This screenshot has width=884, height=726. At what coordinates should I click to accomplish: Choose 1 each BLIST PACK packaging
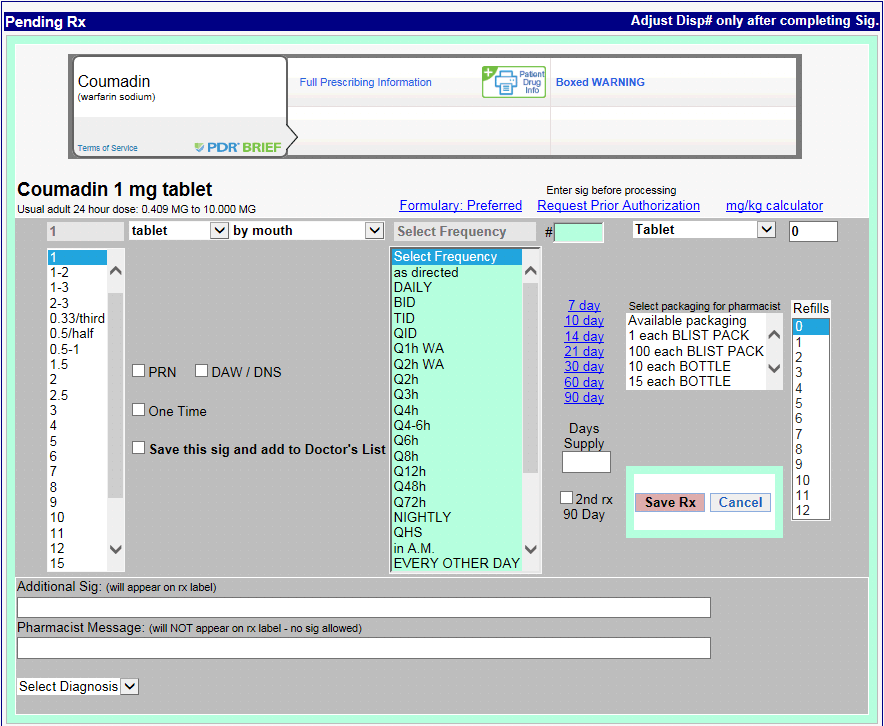[x=696, y=336]
